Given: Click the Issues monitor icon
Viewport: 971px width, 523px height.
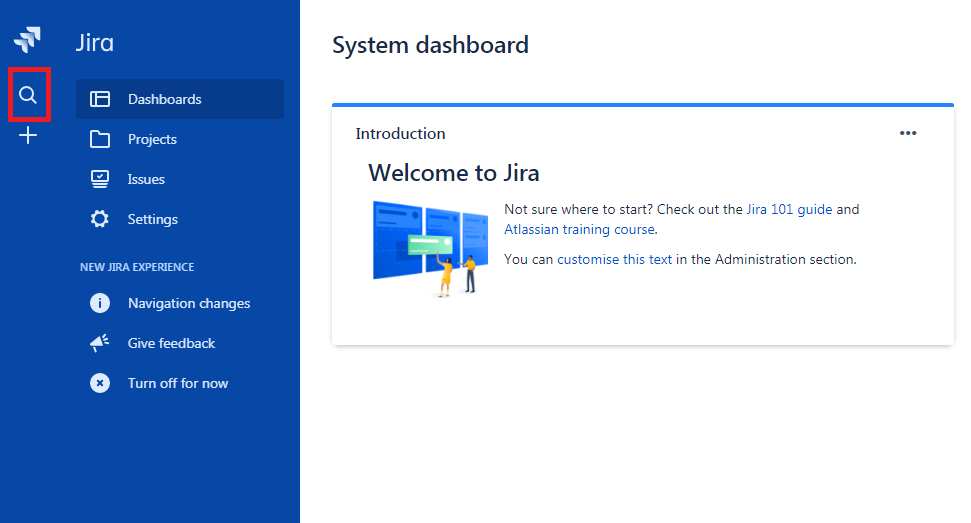Looking at the screenshot, I should click(100, 179).
